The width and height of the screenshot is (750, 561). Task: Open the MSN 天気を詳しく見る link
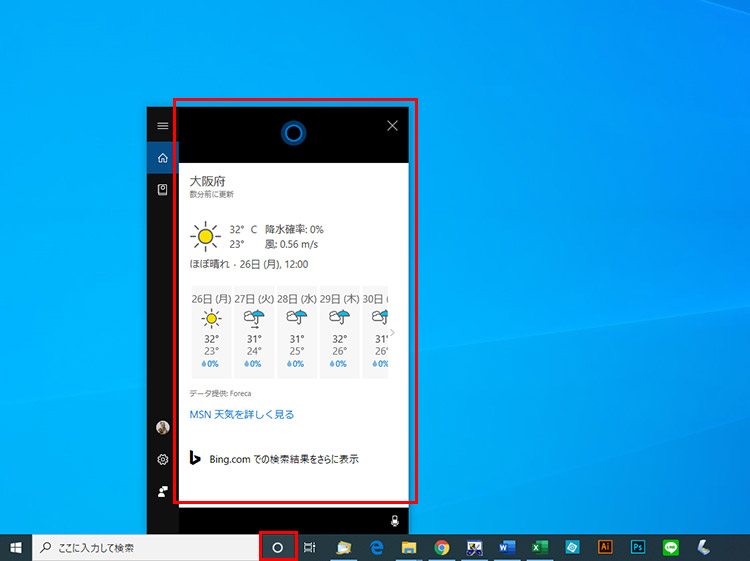242,414
